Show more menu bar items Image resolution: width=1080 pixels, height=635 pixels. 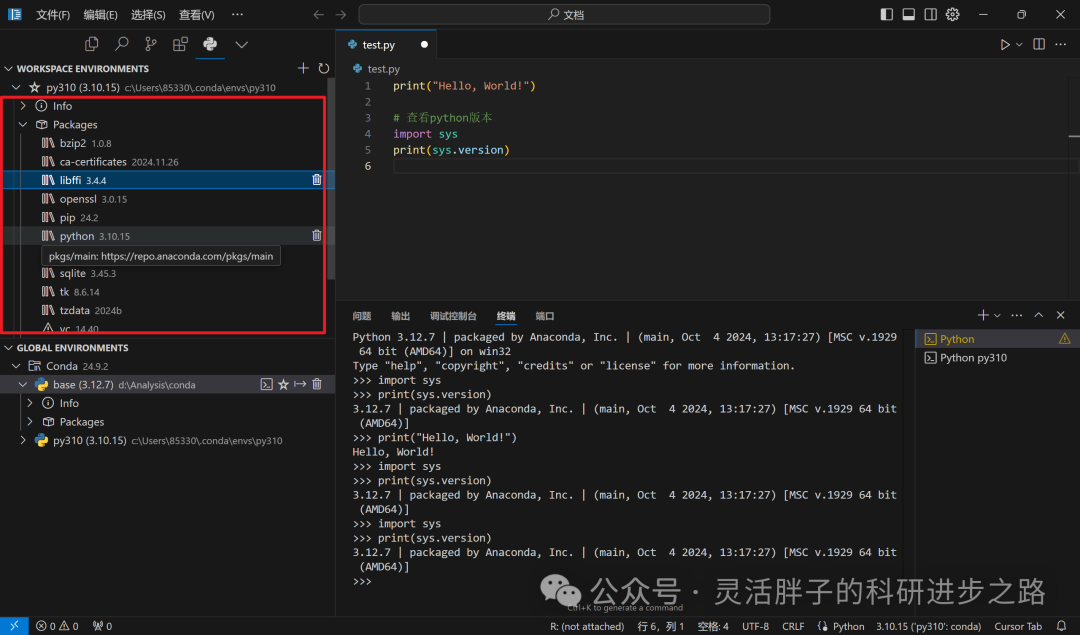(237, 14)
